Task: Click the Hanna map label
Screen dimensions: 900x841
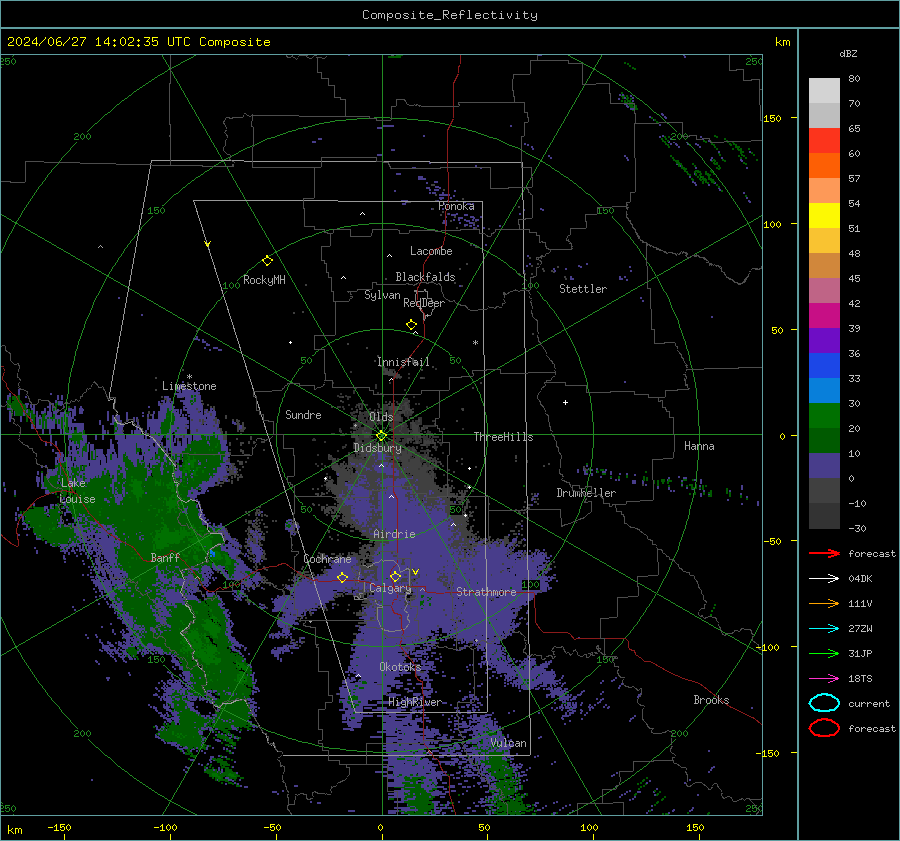Action: [699, 446]
